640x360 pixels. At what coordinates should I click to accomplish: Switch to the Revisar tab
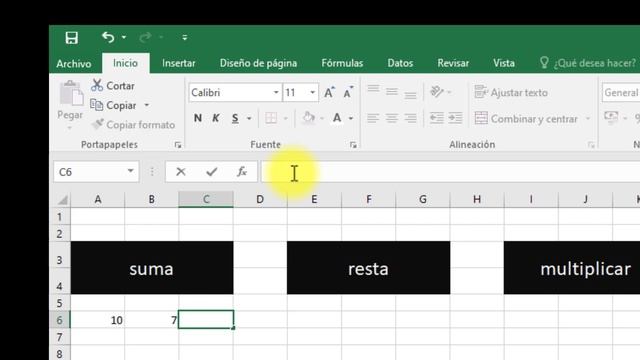coord(453,63)
